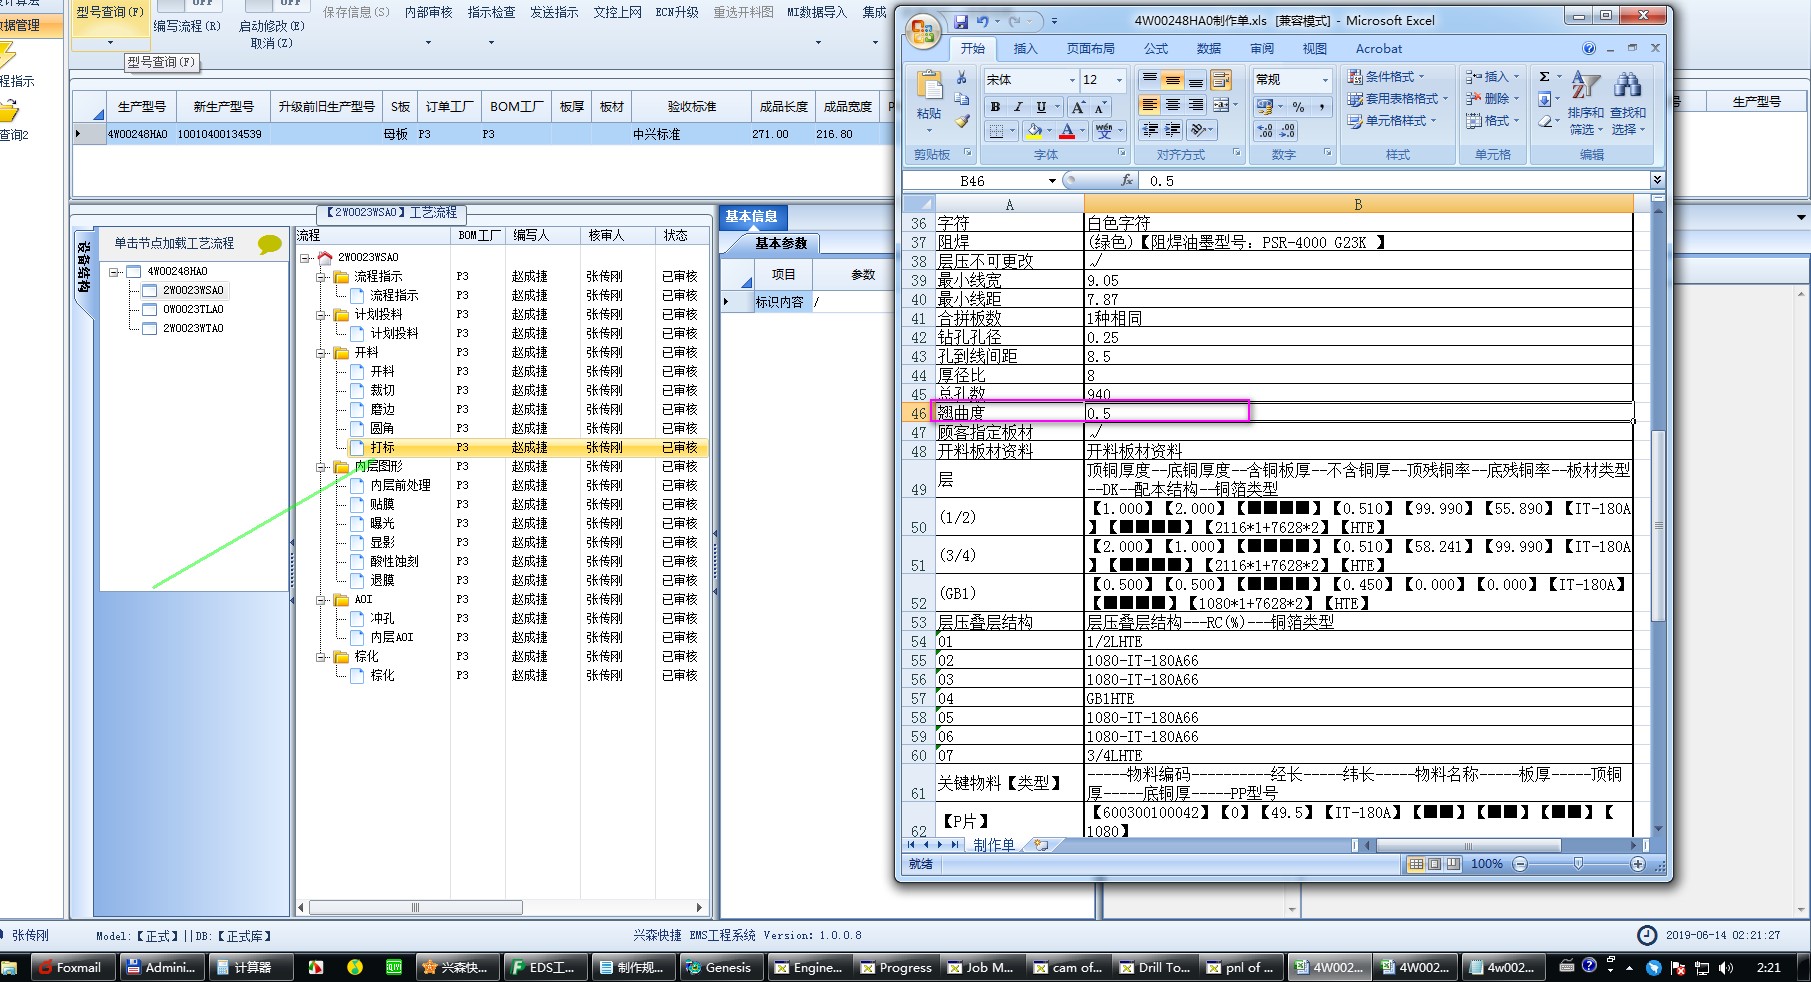
Task: Click the 2W0023WSA0 node in the structure tree
Action: 193,291
